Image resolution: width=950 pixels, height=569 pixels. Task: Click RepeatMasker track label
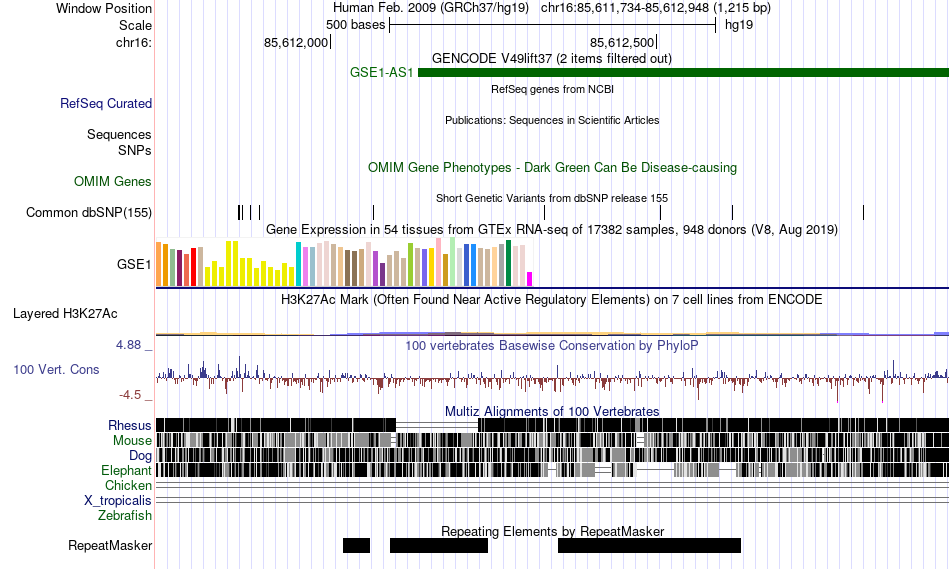point(110,546)
